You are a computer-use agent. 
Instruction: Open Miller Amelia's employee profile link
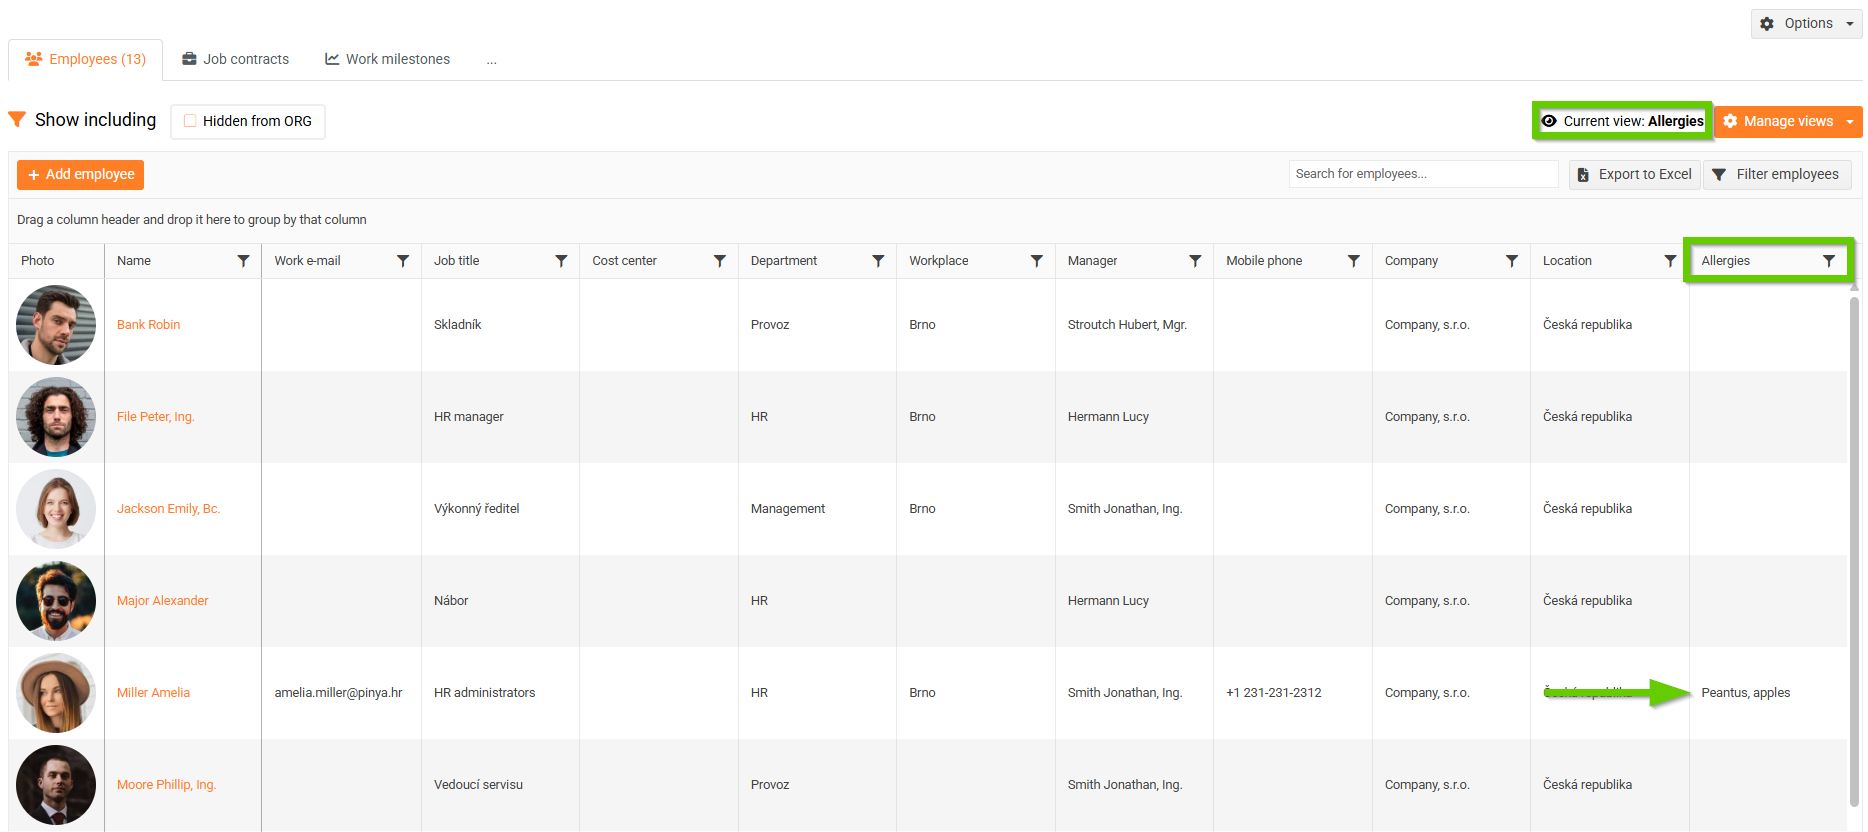pos(153,692)
